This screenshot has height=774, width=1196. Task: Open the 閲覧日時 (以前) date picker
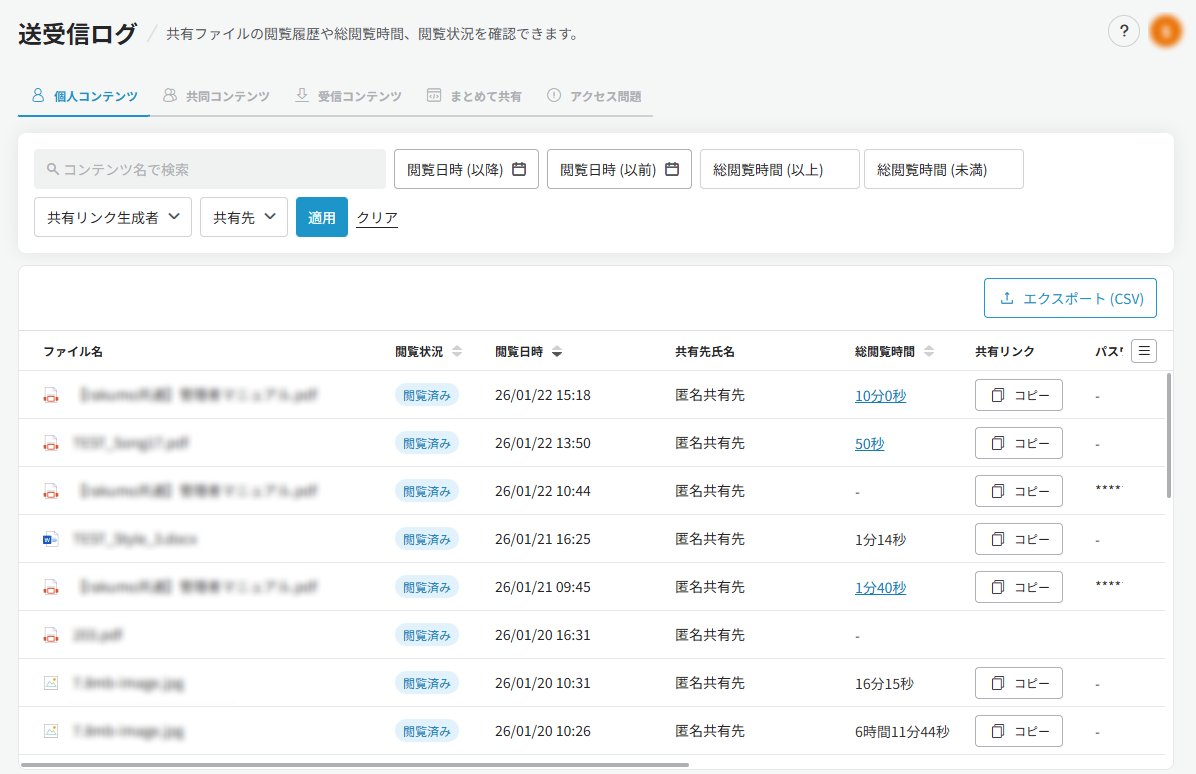(619, 169)
